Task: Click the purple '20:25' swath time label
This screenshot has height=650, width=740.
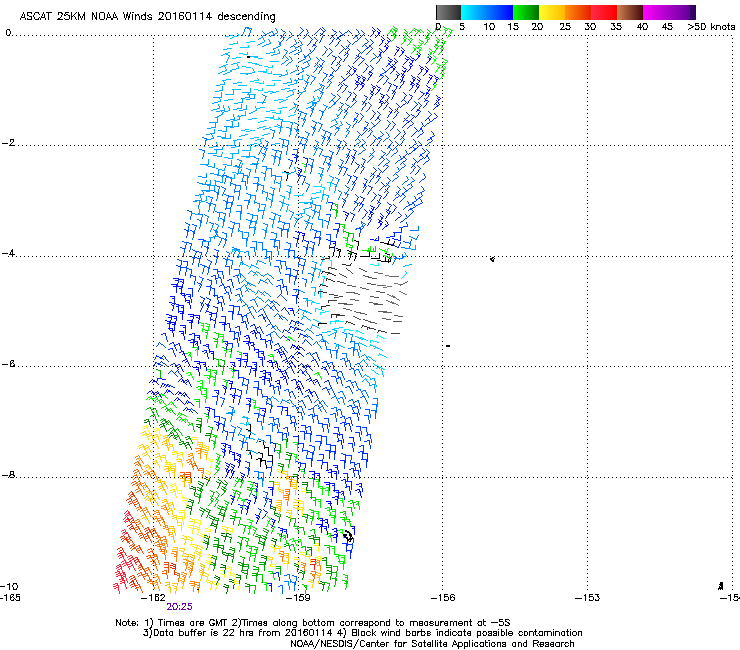Action: [179, 607]
